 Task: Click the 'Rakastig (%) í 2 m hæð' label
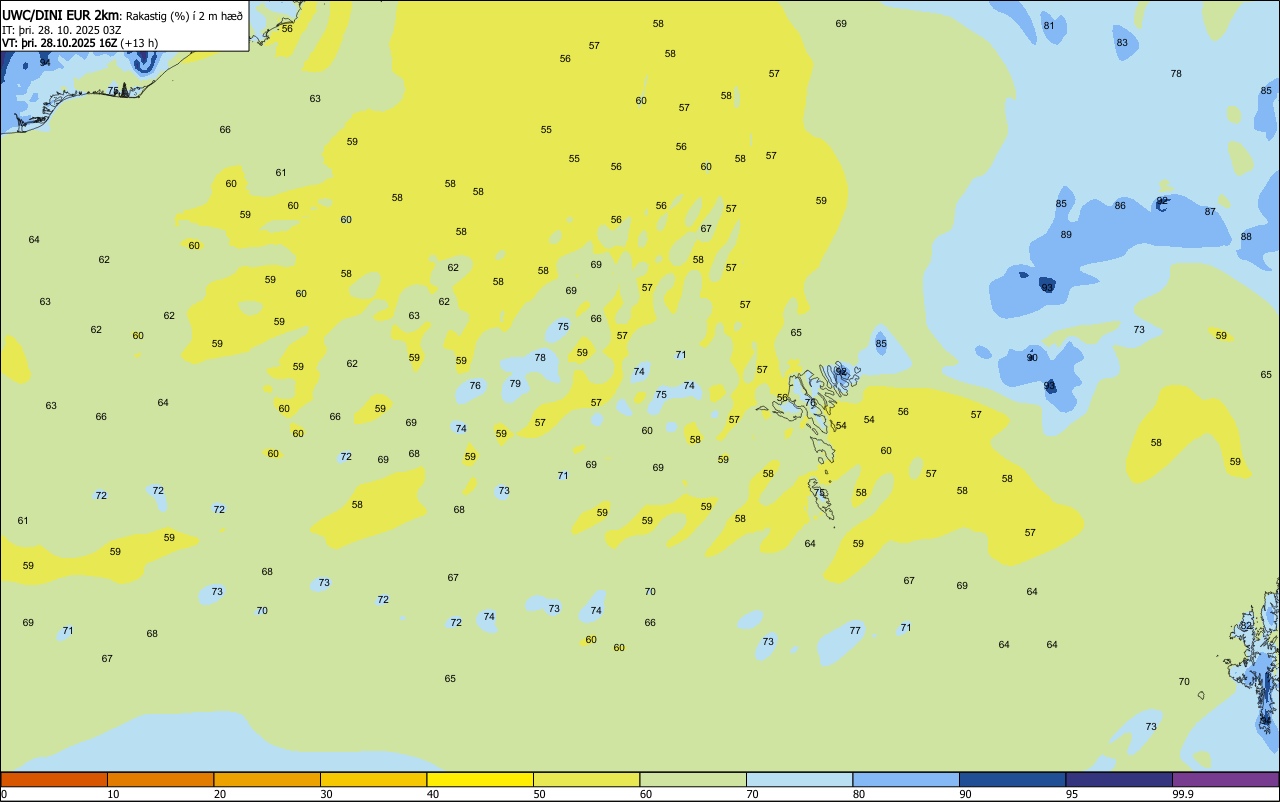click(184, 16)
